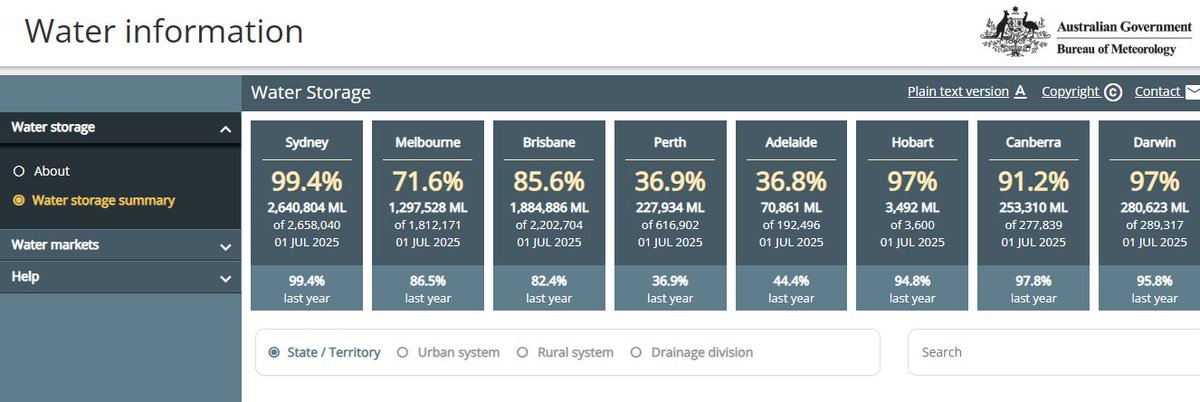
Task: Expand the Water markets section
Action: pos(121,245)
